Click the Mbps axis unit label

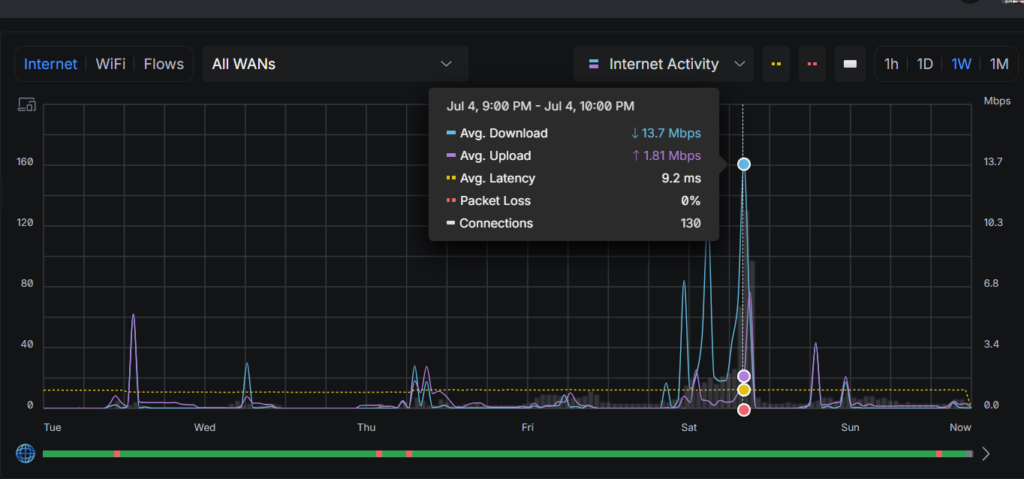tap(997, 101)
